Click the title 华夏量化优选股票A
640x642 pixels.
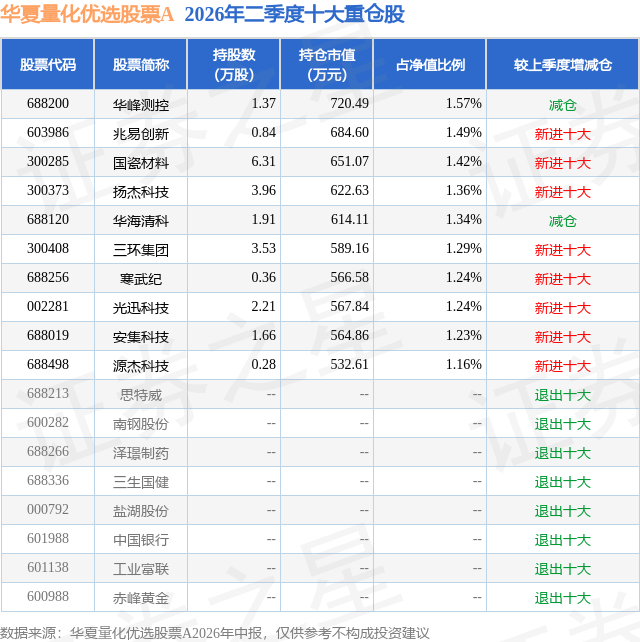87,14
